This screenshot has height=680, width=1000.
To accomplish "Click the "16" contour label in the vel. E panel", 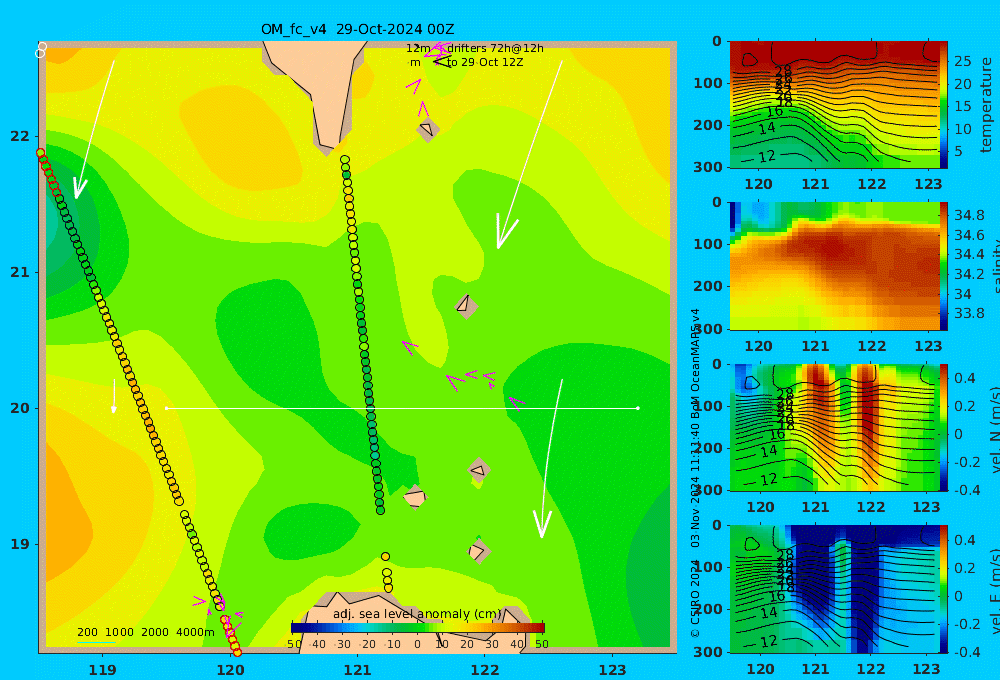I will point(777,596).
